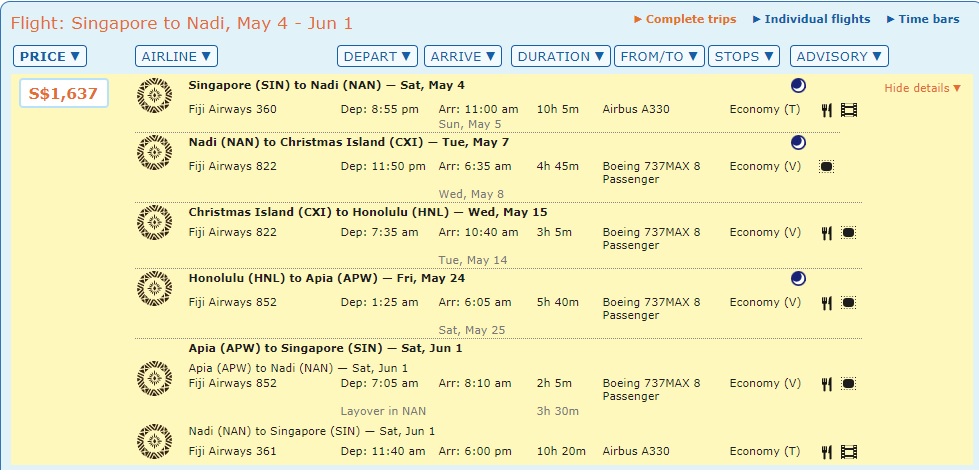
Task: Click Fiji Airways logo for Christmas Island to Honolulu
Action: pyautogui.click(x=154, y=223)
